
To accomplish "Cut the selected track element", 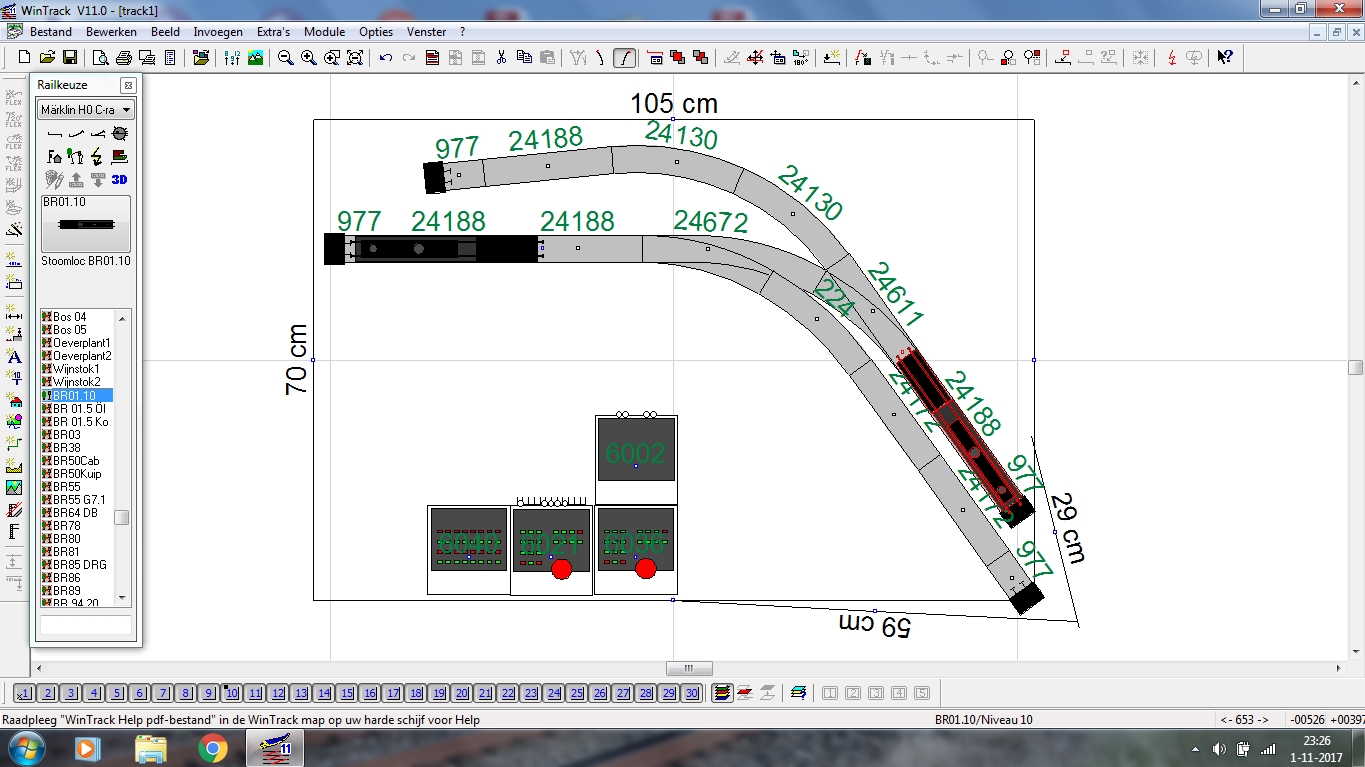I will 501,58.
